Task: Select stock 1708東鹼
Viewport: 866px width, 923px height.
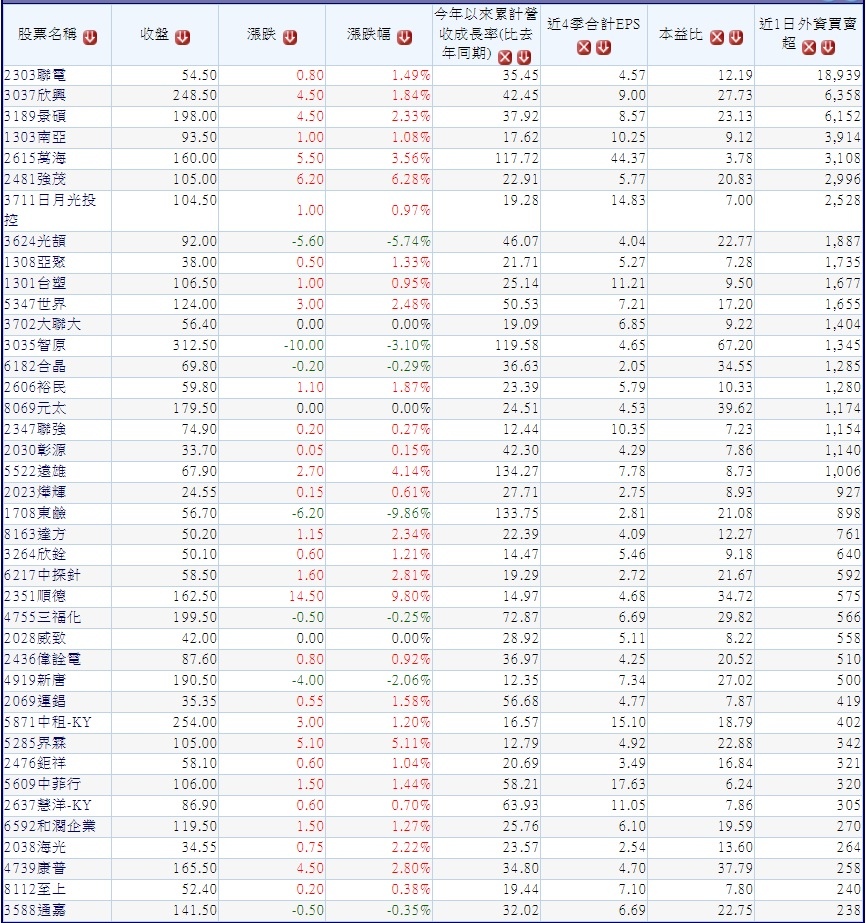Action: pyautogui.click(x=35, y=513)
